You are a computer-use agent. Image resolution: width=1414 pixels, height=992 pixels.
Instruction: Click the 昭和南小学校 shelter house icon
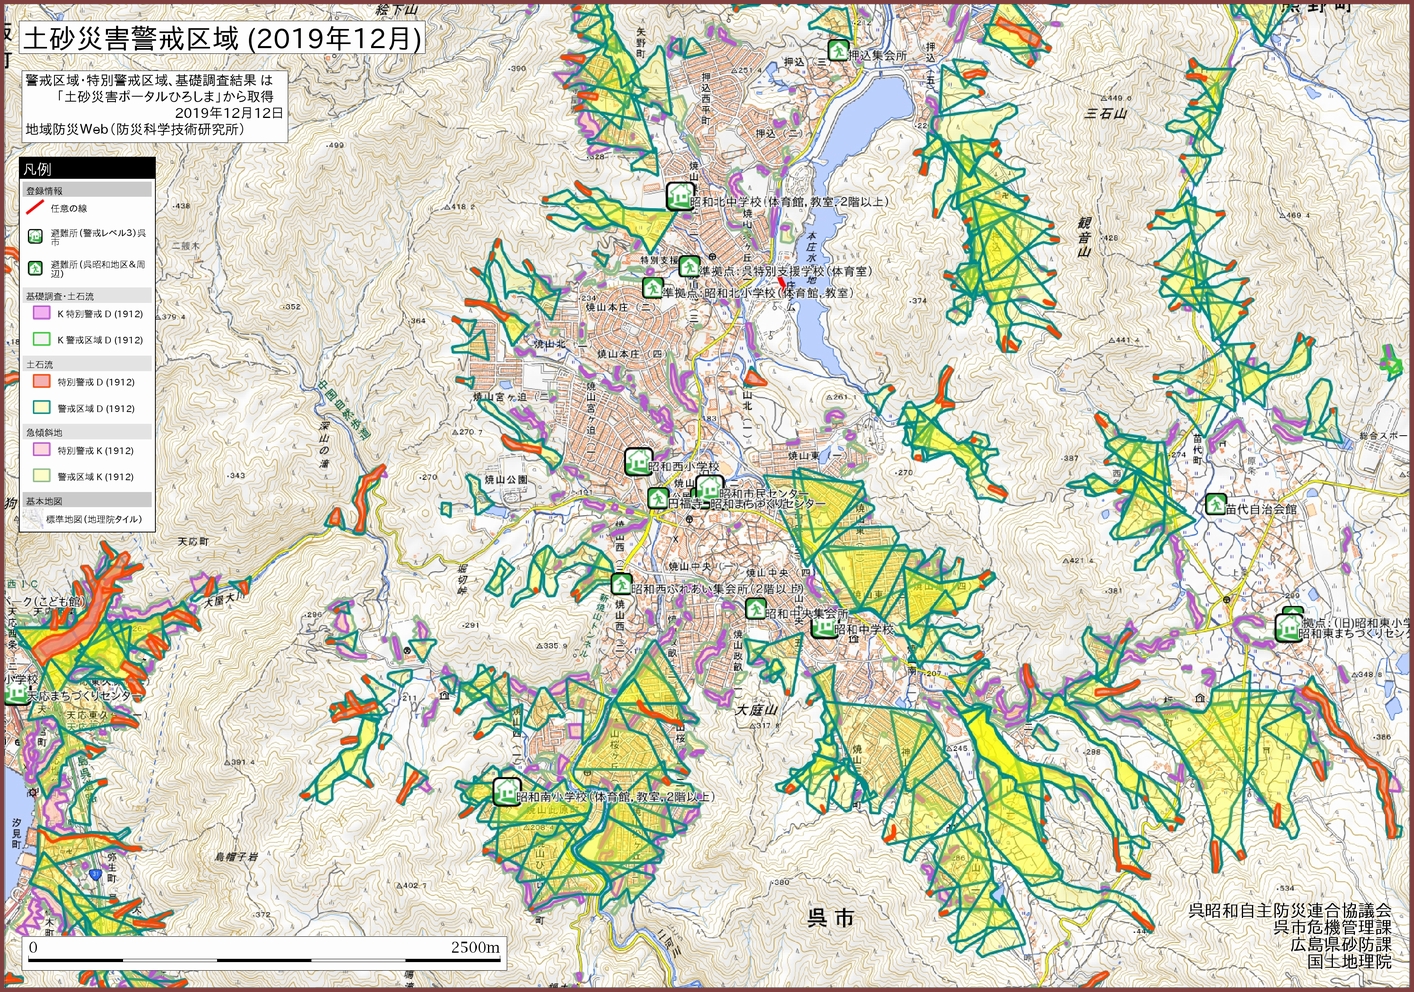[506, 793]
